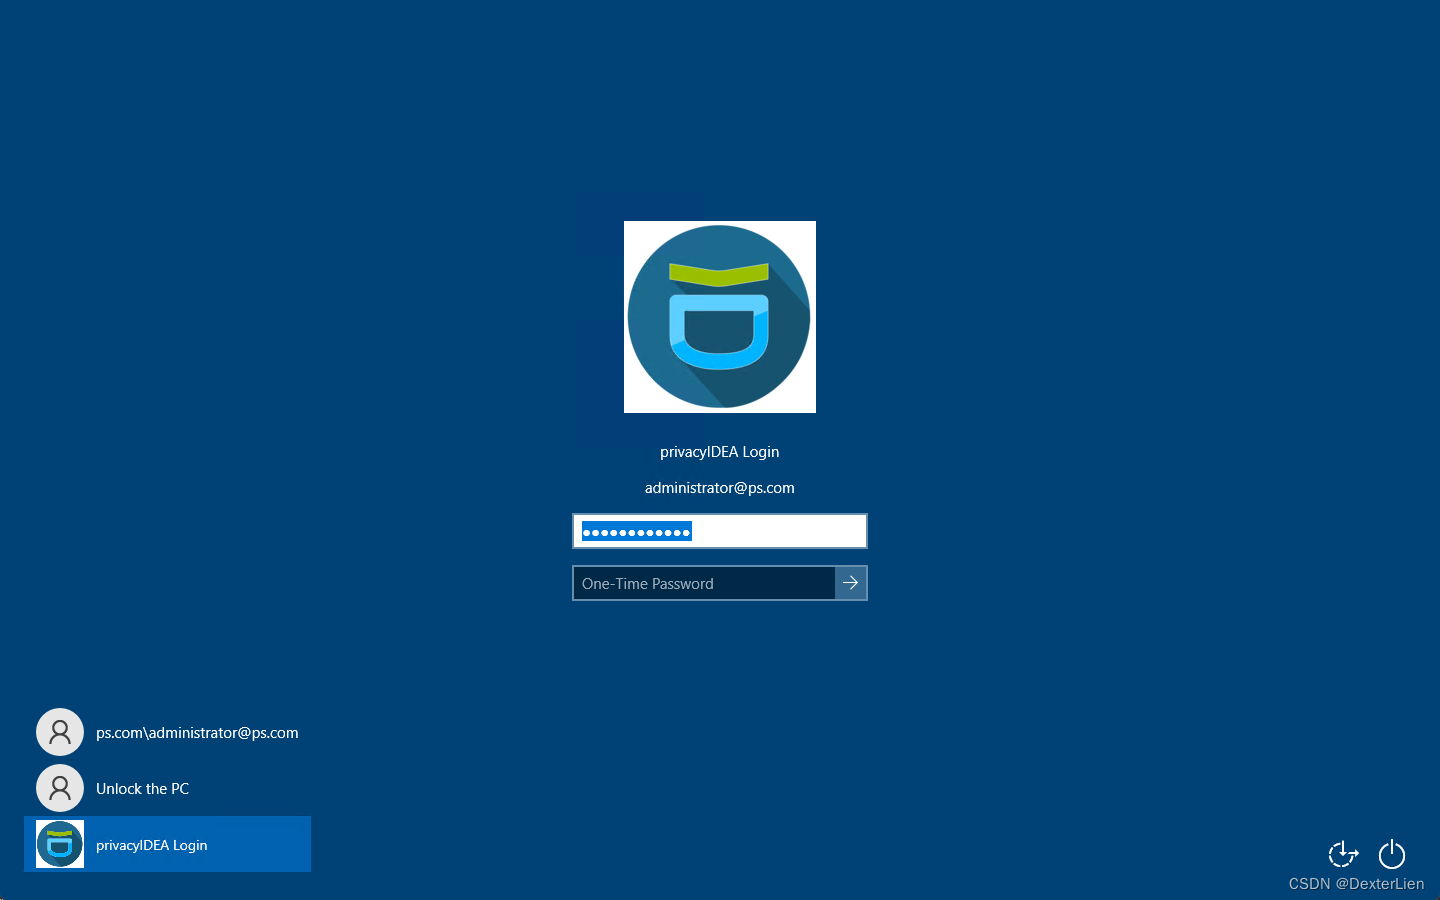Click the user avatar beside Unlock the PC
Viewport: 1440px width, 900px height.
point(60,788)
